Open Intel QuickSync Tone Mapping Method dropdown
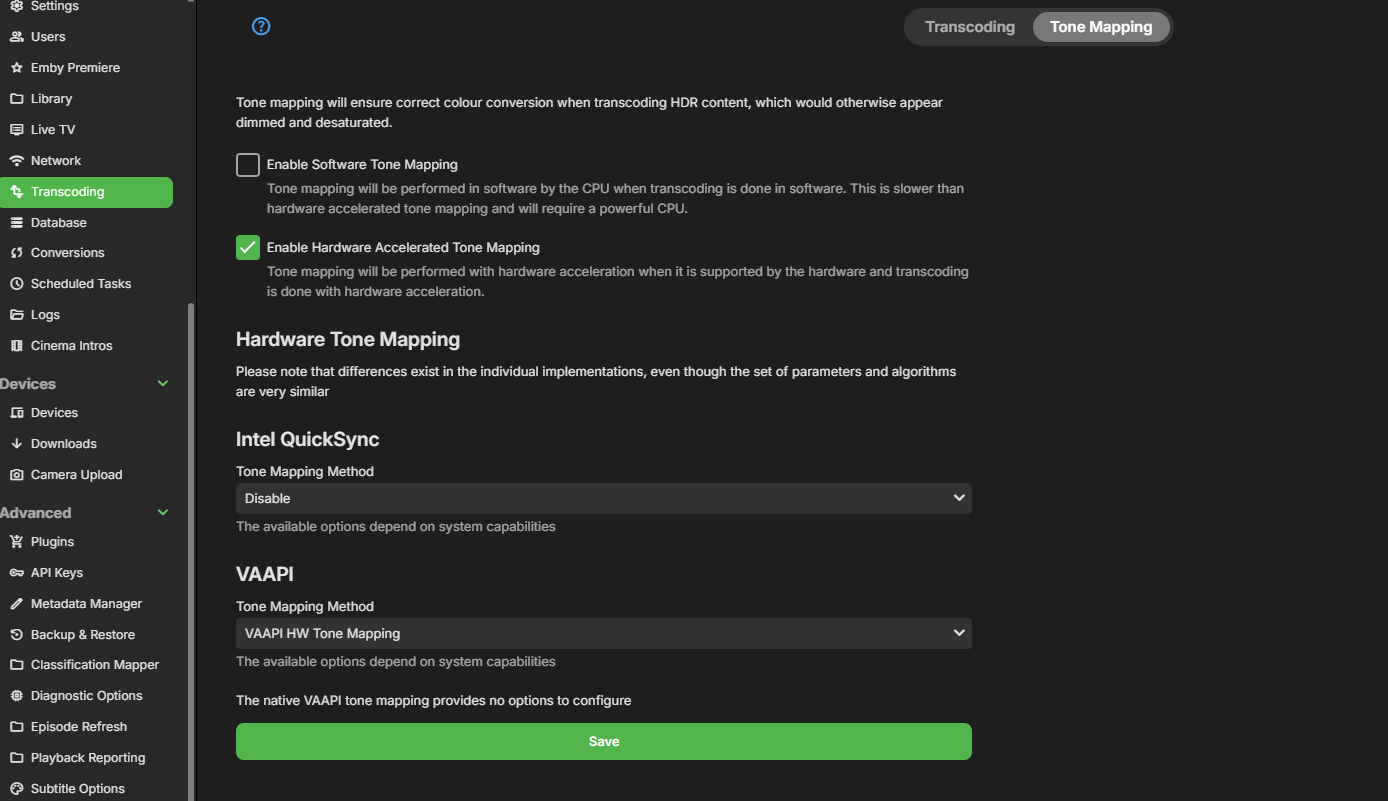 603,498
